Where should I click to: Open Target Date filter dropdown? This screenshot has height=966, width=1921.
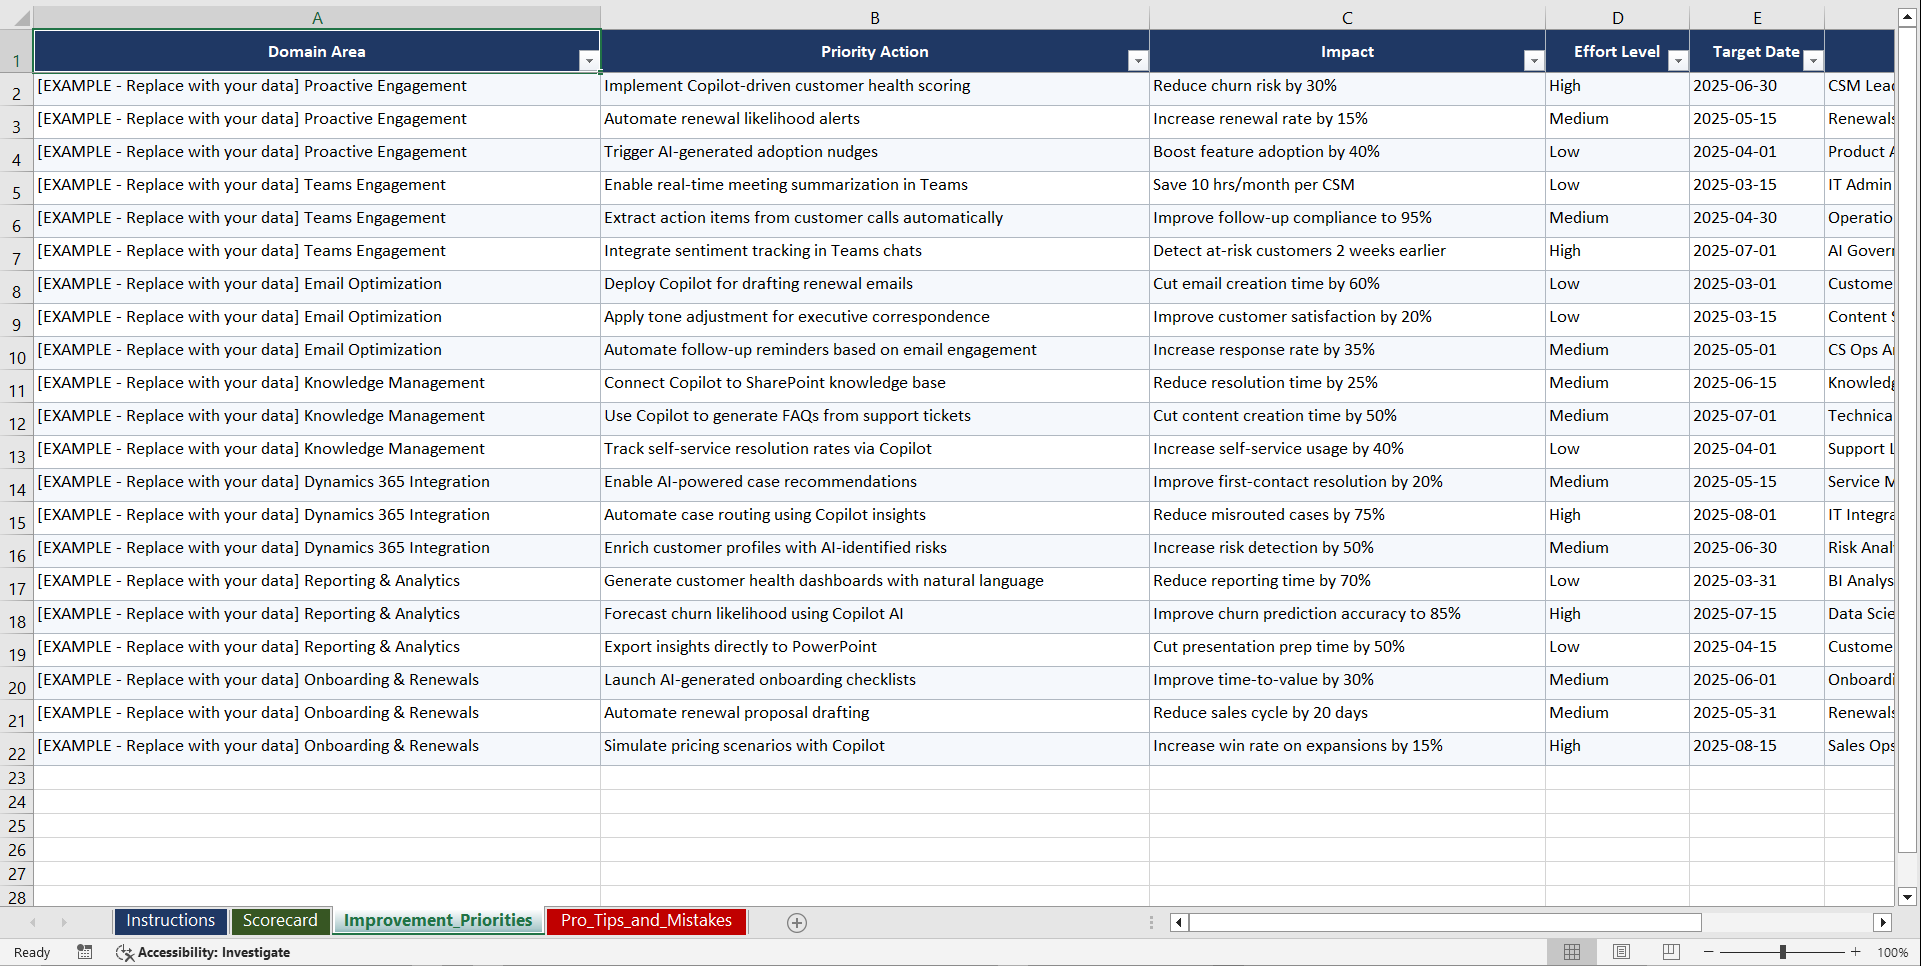point(1813,60)
